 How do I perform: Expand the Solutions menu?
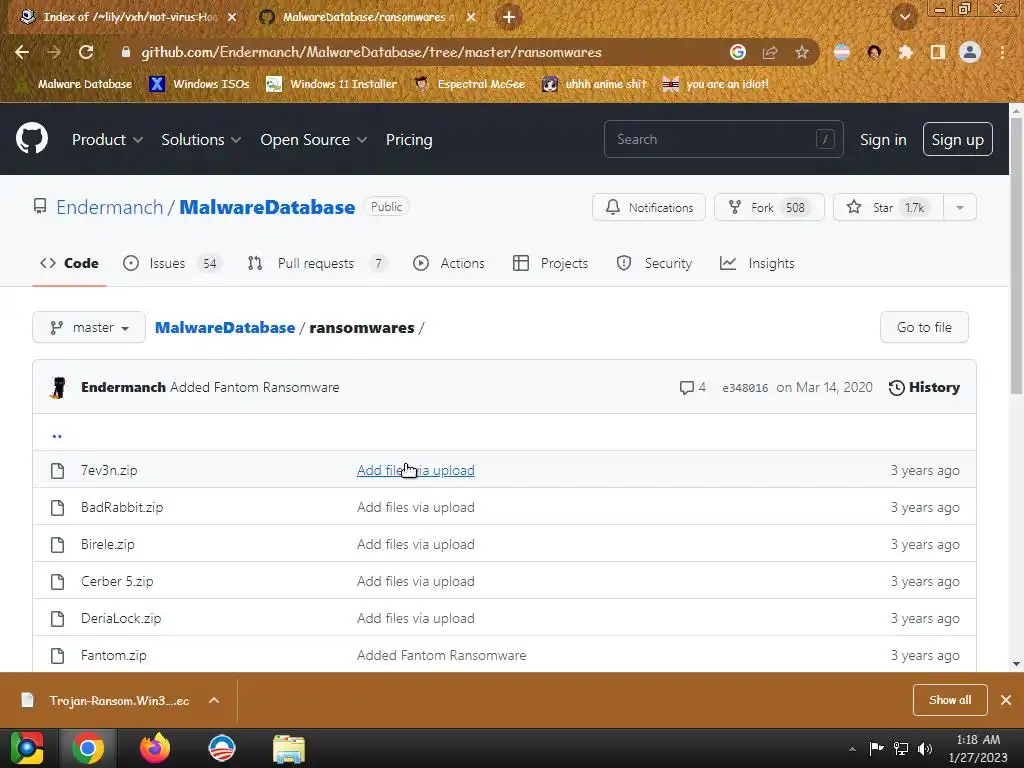click(201, 140)
